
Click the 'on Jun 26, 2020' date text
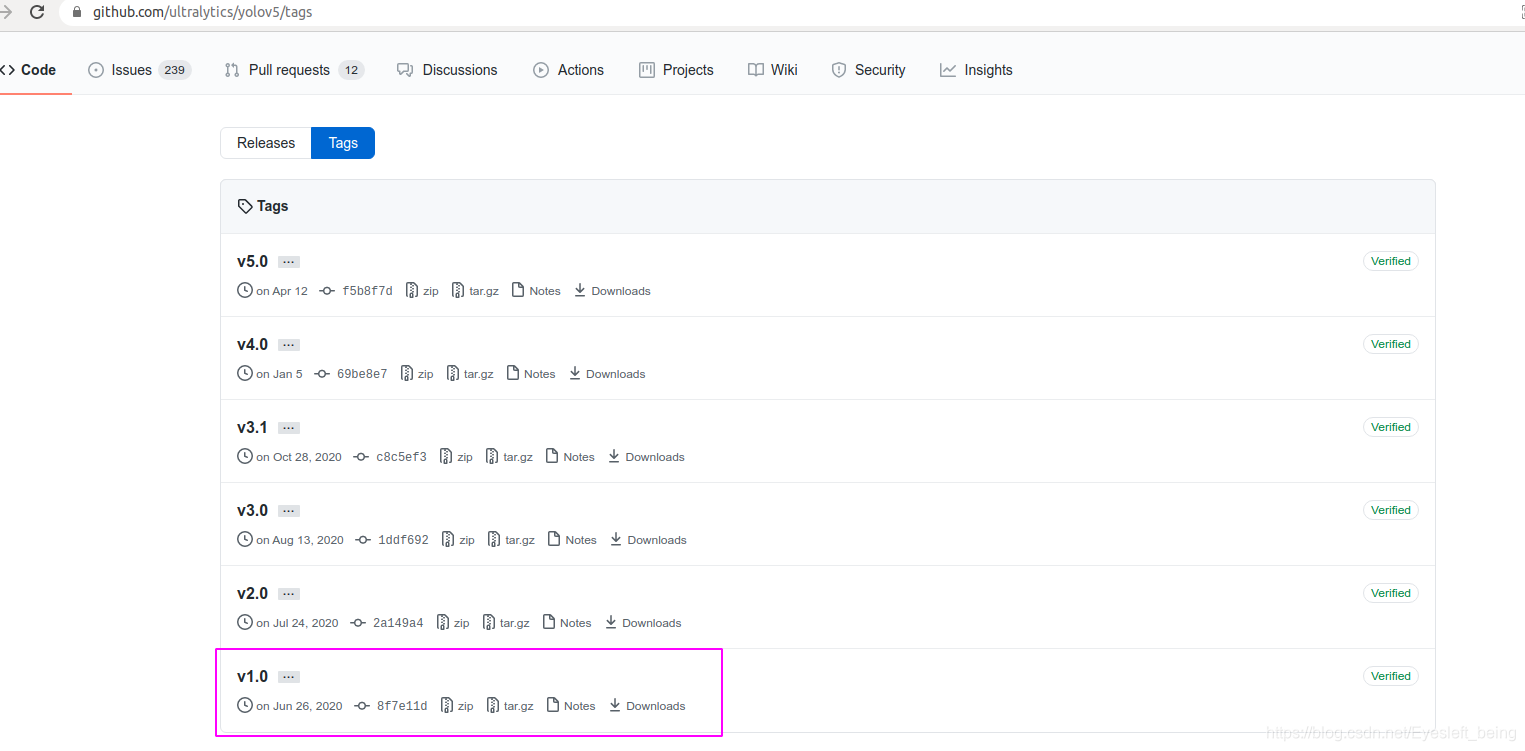pos(299,706)
